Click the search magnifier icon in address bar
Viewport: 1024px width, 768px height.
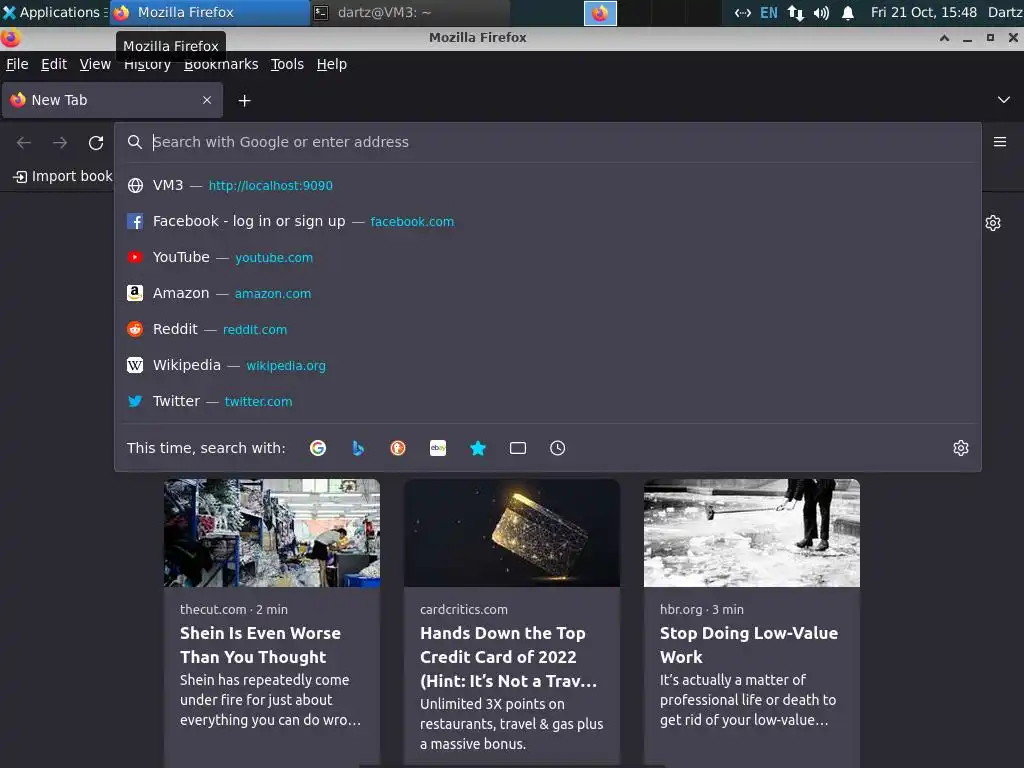[135, 142]
